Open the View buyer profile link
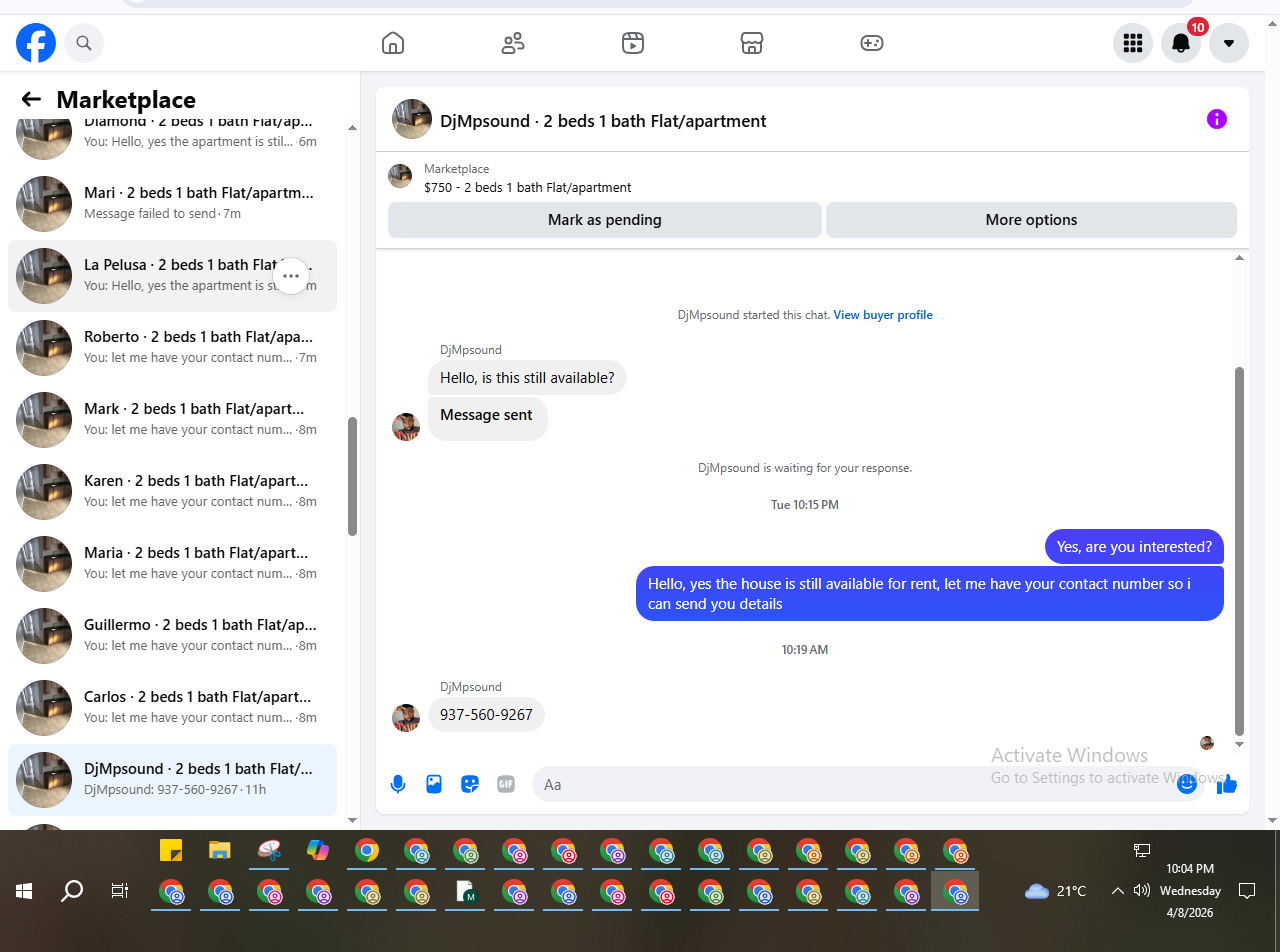The height and width of the screenshot is (952, 1280). point(883,315)
